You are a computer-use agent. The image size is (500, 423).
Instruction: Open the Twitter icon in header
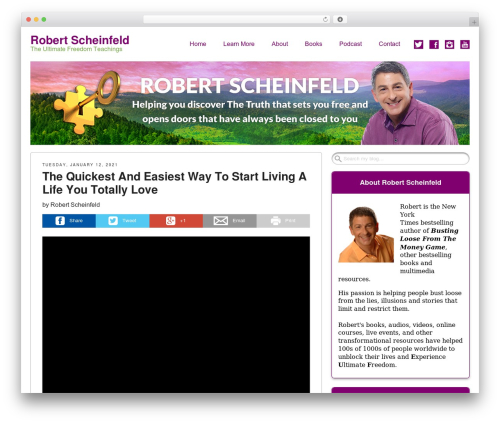418,44
